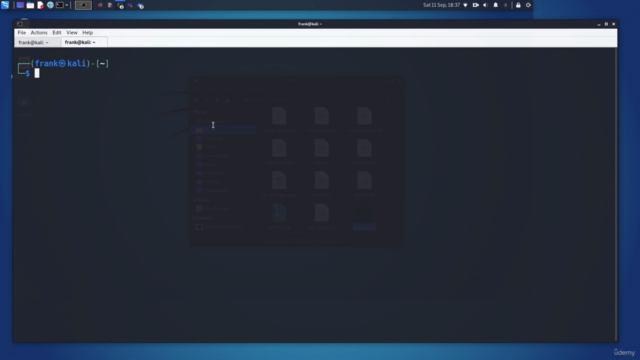
Task: Expand the terminal launcher dropdown arrow
Action: 67,5
